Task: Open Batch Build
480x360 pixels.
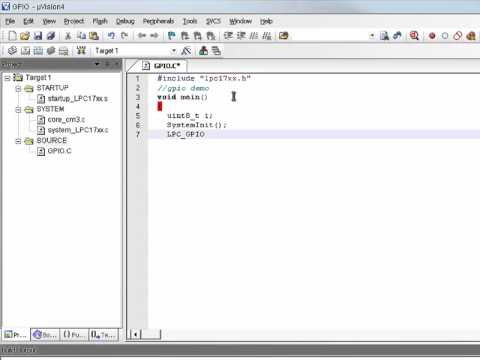Action: pos(51,51)
